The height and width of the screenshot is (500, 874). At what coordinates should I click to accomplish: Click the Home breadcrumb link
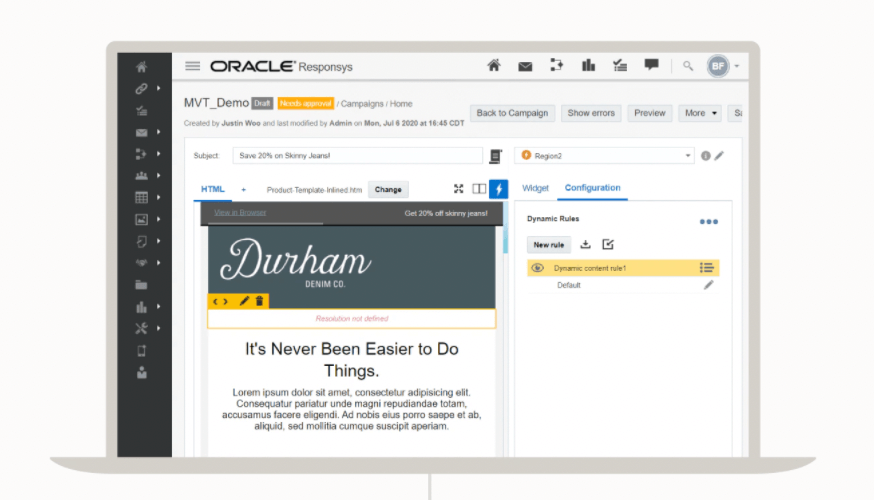(401, 104)
